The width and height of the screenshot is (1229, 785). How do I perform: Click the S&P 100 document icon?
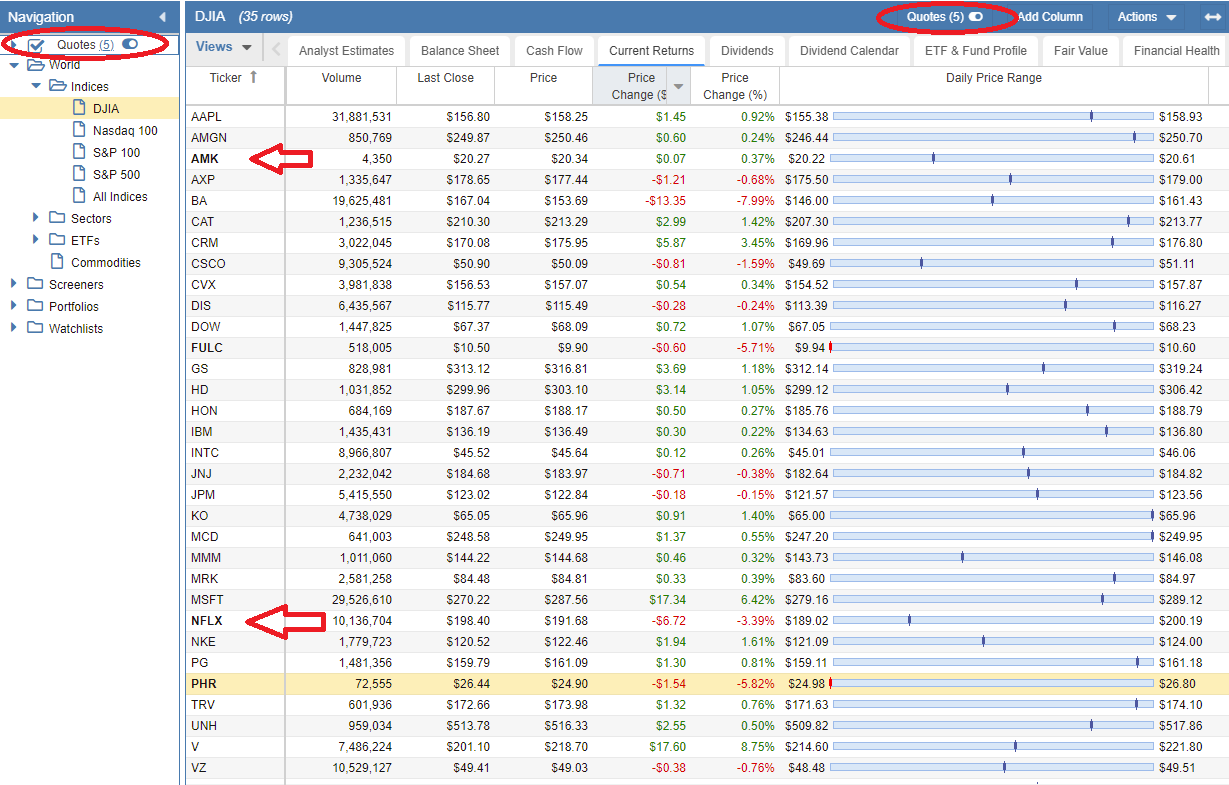tap(80, 152)
